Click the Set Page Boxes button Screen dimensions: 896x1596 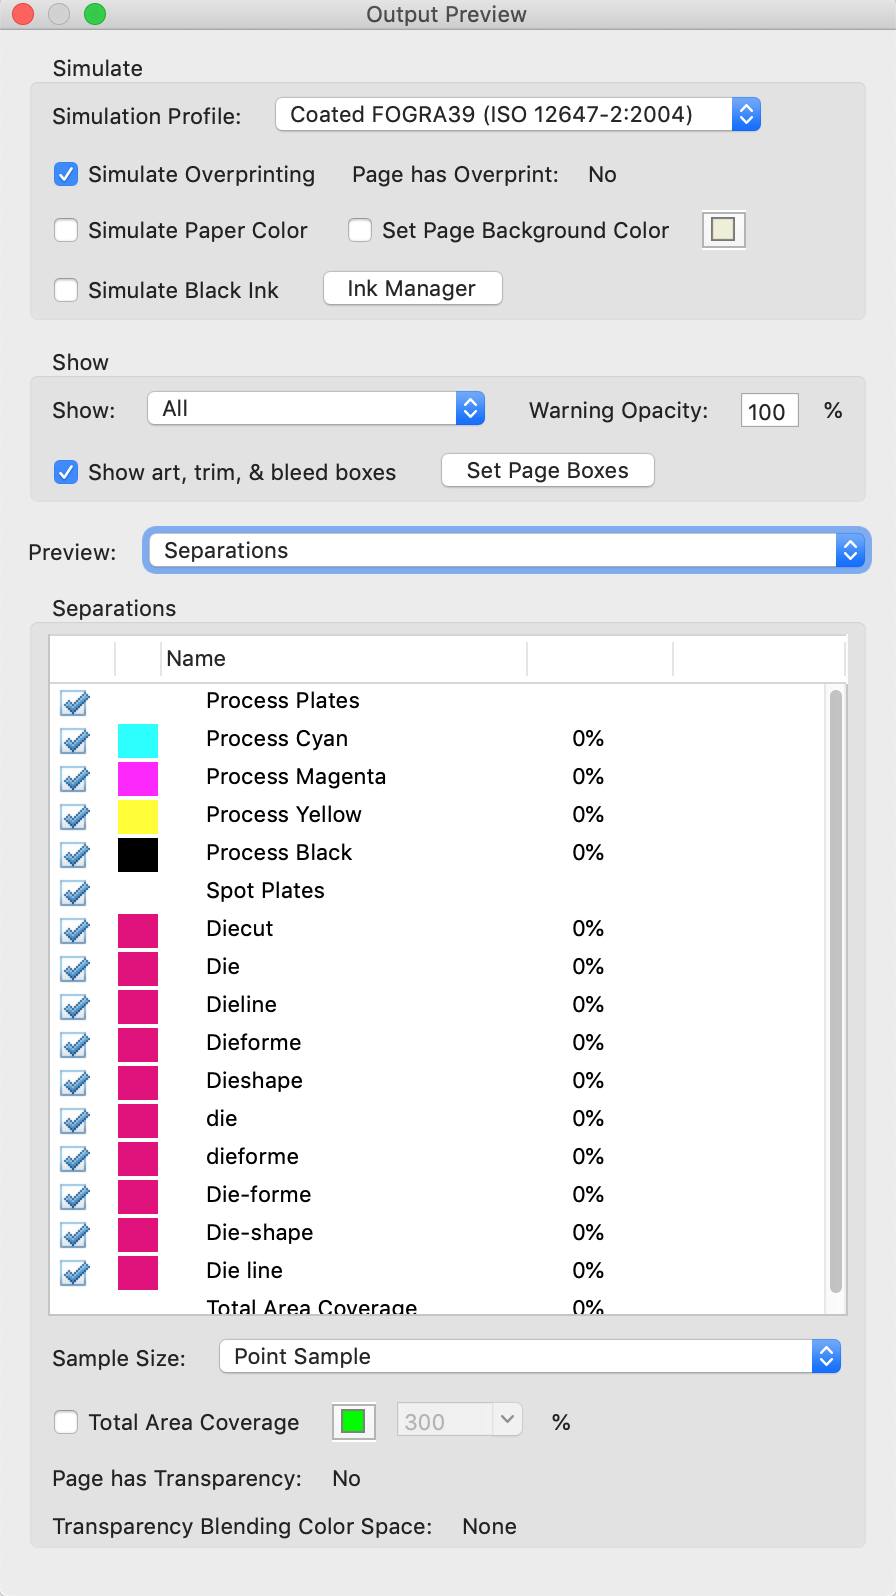pos(547,470)
